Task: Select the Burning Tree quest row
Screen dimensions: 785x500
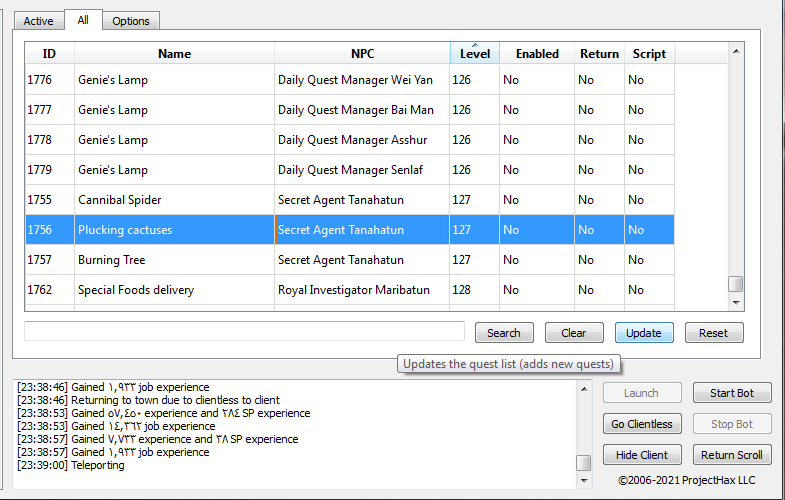Action: (x=175, y=260)
